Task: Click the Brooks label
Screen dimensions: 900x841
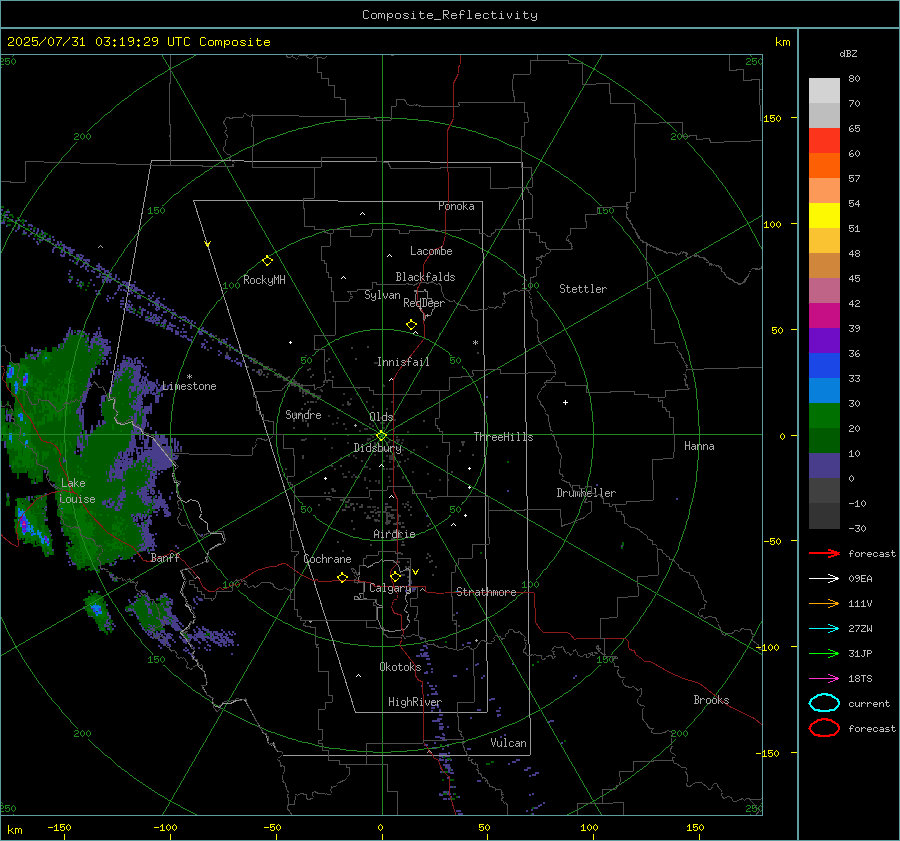Action: (711, 700)
